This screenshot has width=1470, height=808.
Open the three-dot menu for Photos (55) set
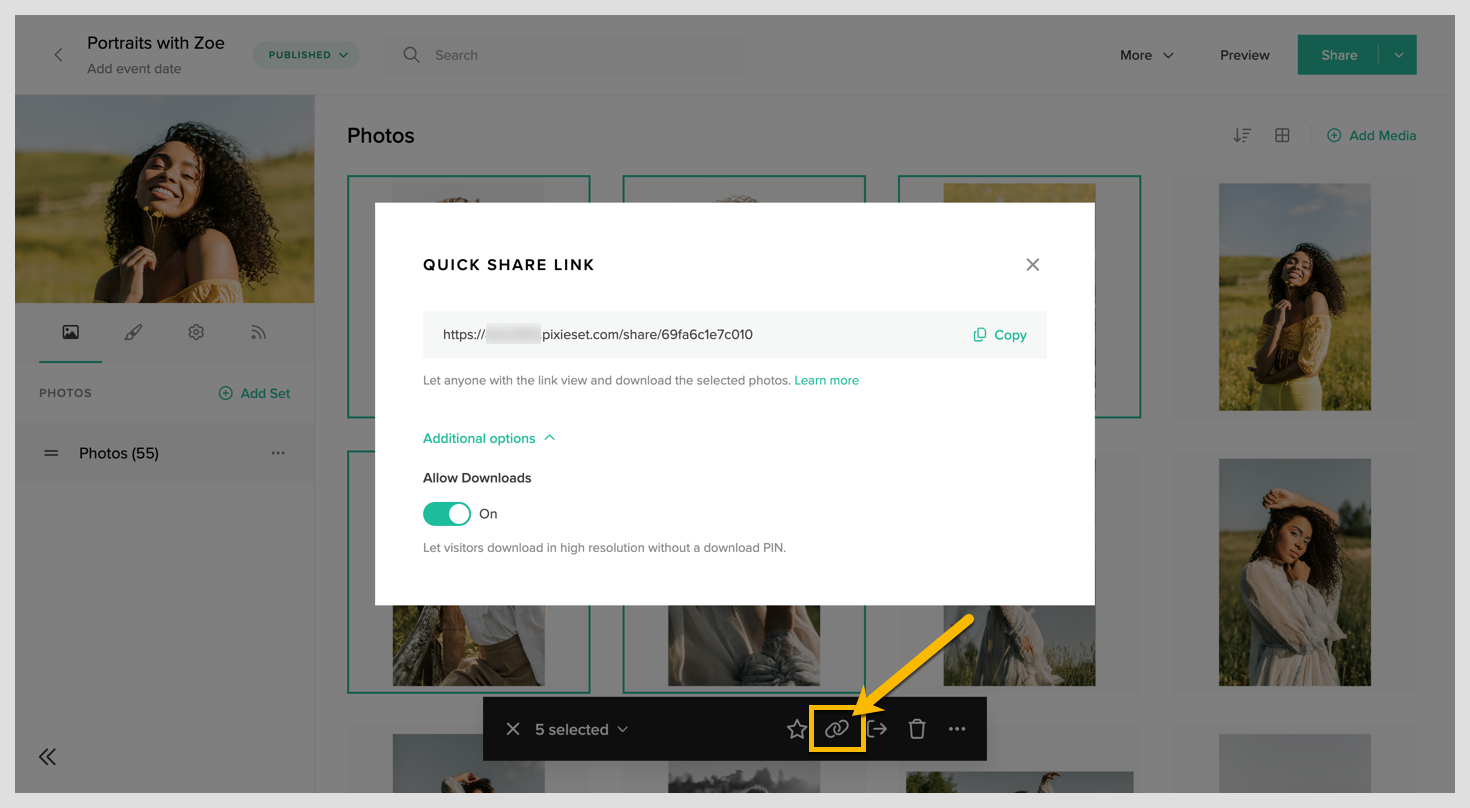tap(278, 453)
